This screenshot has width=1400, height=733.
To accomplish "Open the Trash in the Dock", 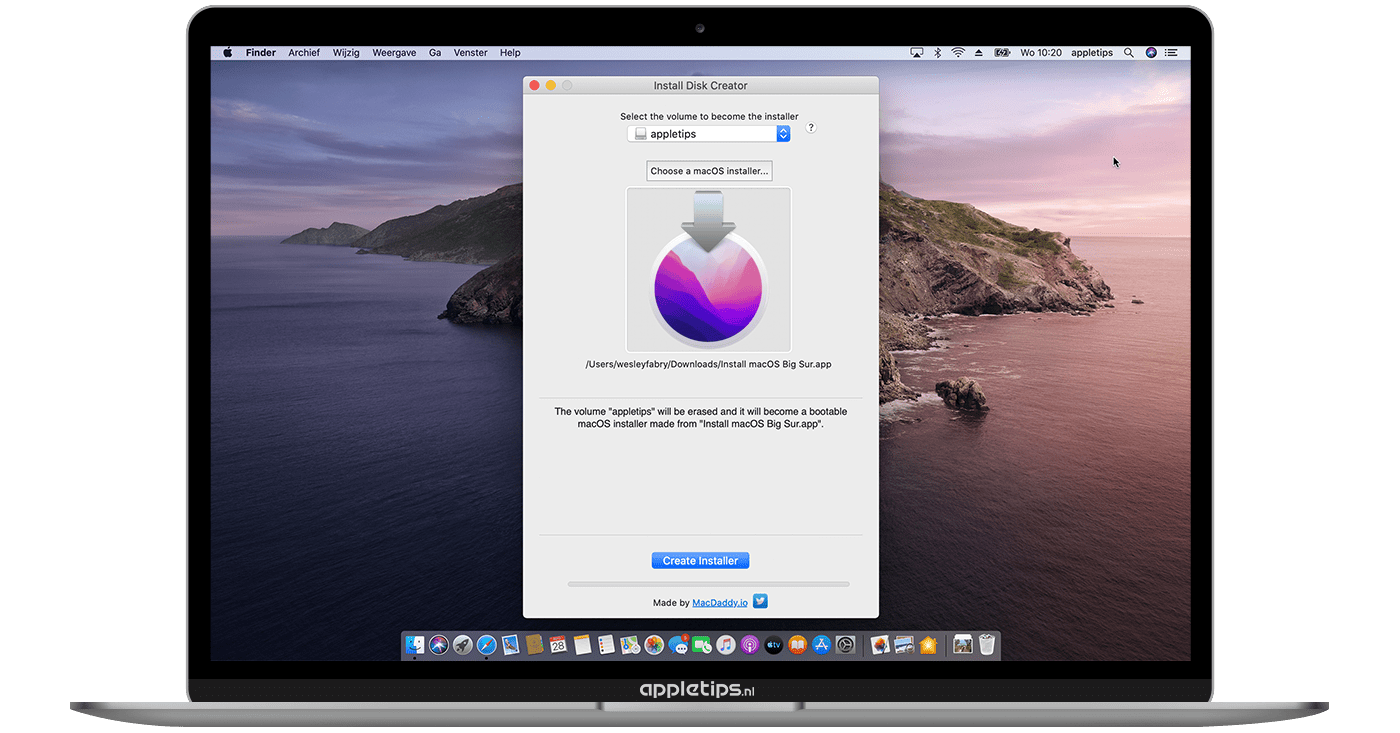I will pyautogui.click(x=987, y=645).
